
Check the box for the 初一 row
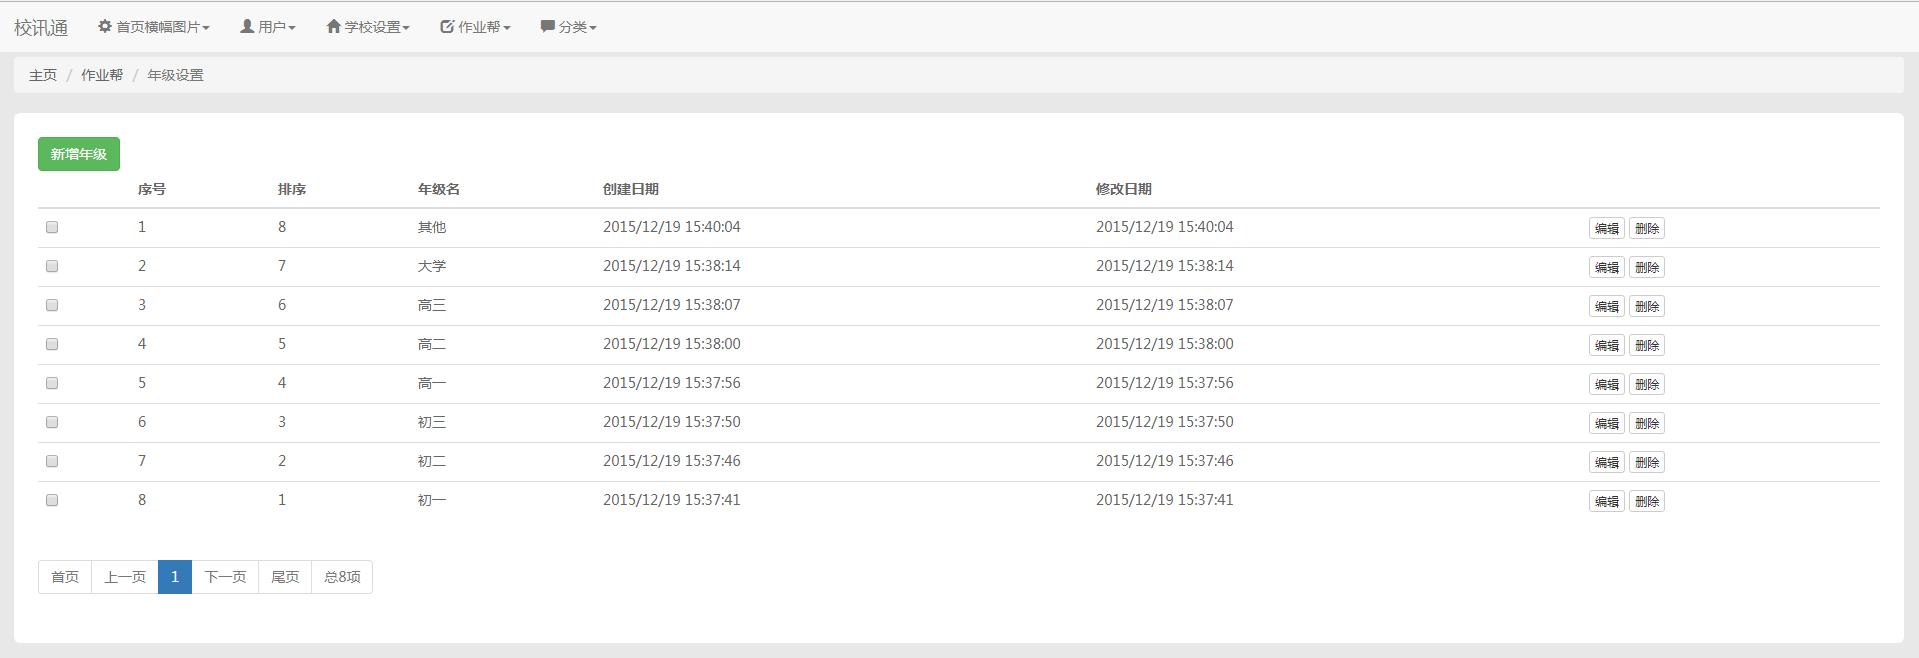coord(52,500)
